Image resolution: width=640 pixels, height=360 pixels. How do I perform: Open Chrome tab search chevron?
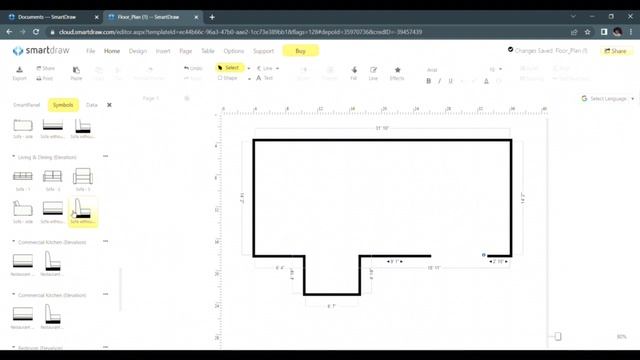tap(573, 17)
